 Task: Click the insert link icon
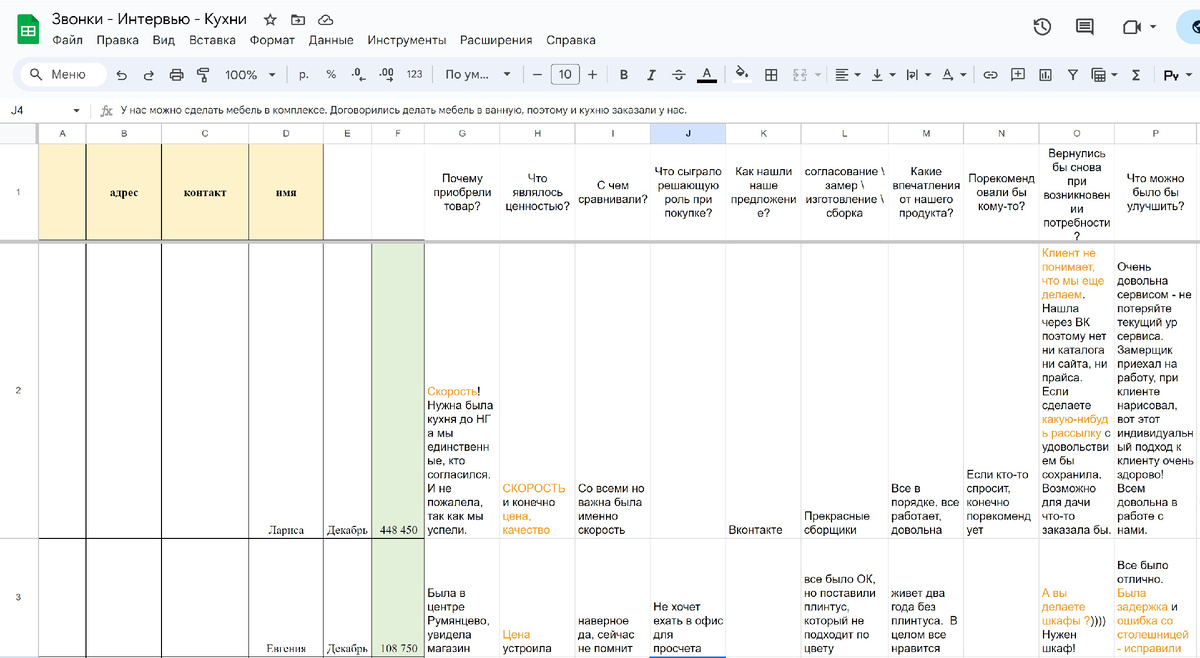point(991,75)
